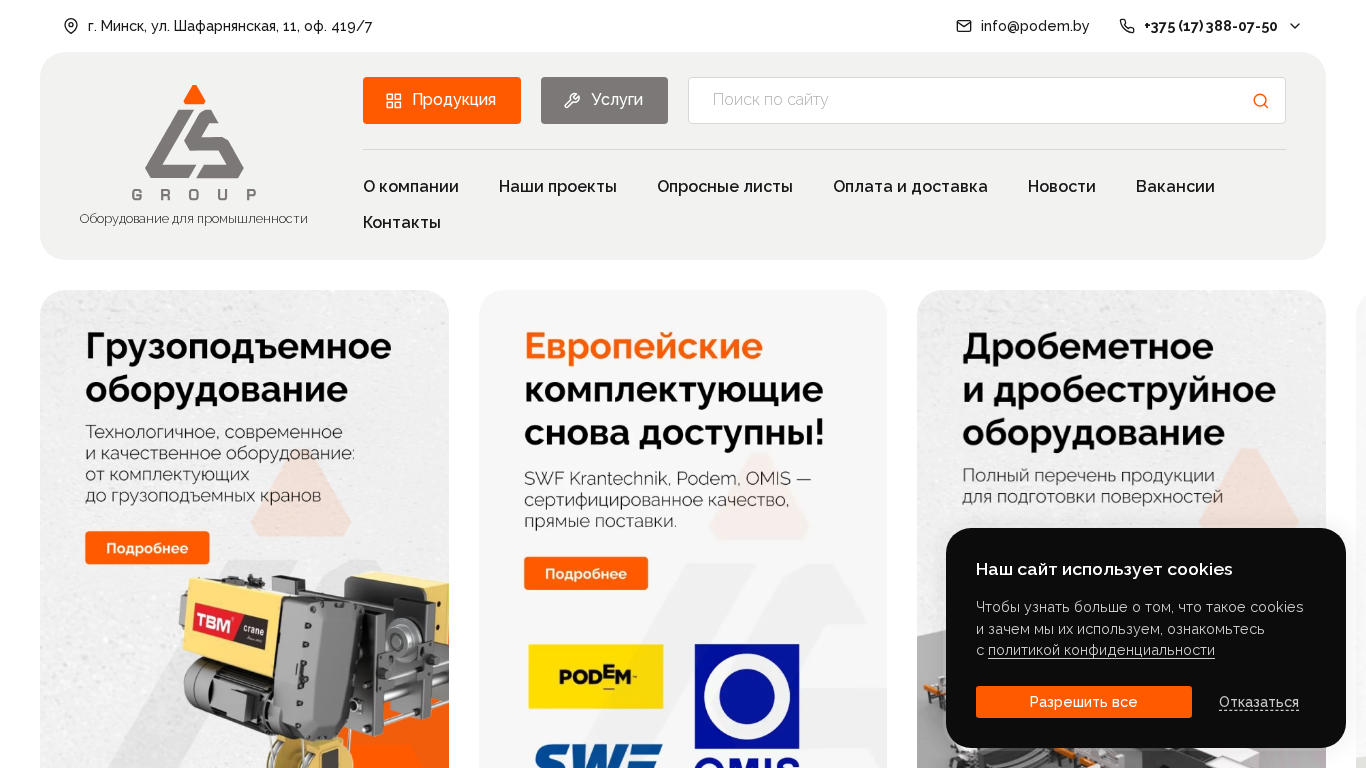Click the LS Group logo
This screenshot has width=1366, height=768.
tap(194, 143)
